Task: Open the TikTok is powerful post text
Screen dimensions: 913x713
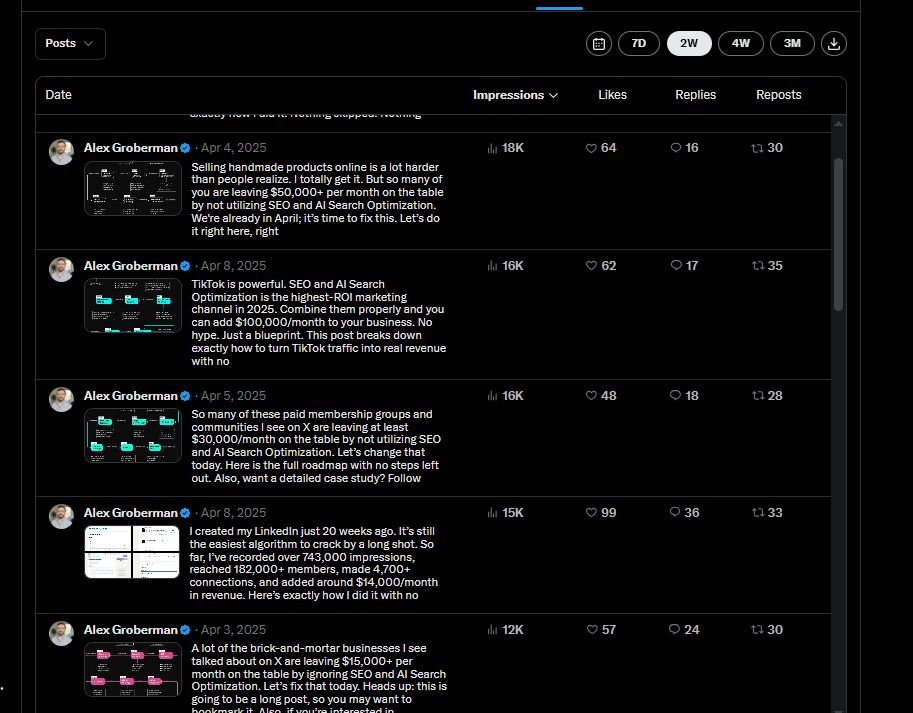Action: pos(319,322)
